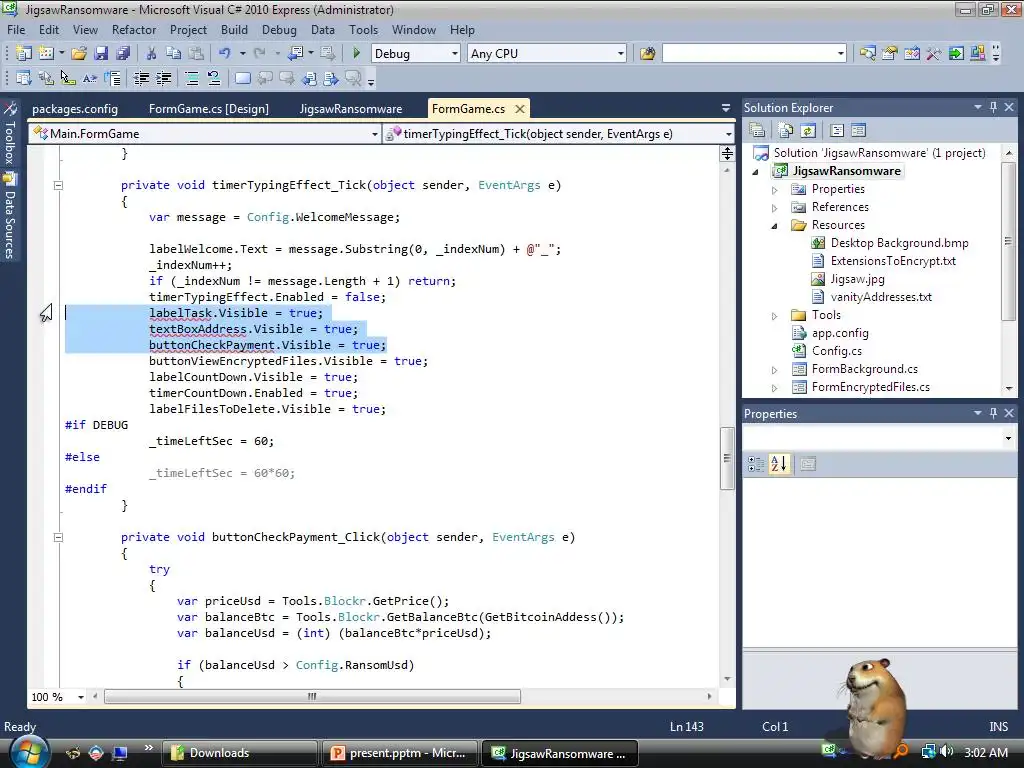Click the Find in Files icon

tap(647, 54)
